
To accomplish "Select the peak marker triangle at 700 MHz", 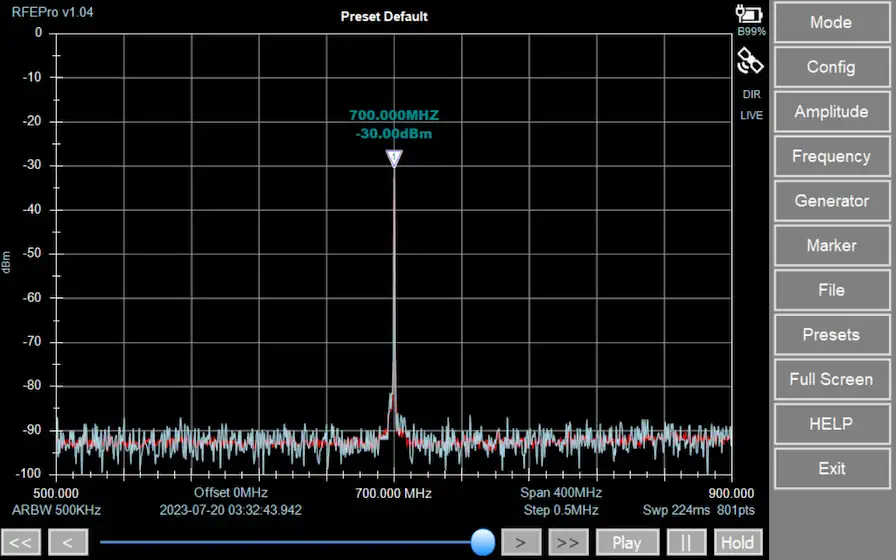I will click(x=394, y=158).
